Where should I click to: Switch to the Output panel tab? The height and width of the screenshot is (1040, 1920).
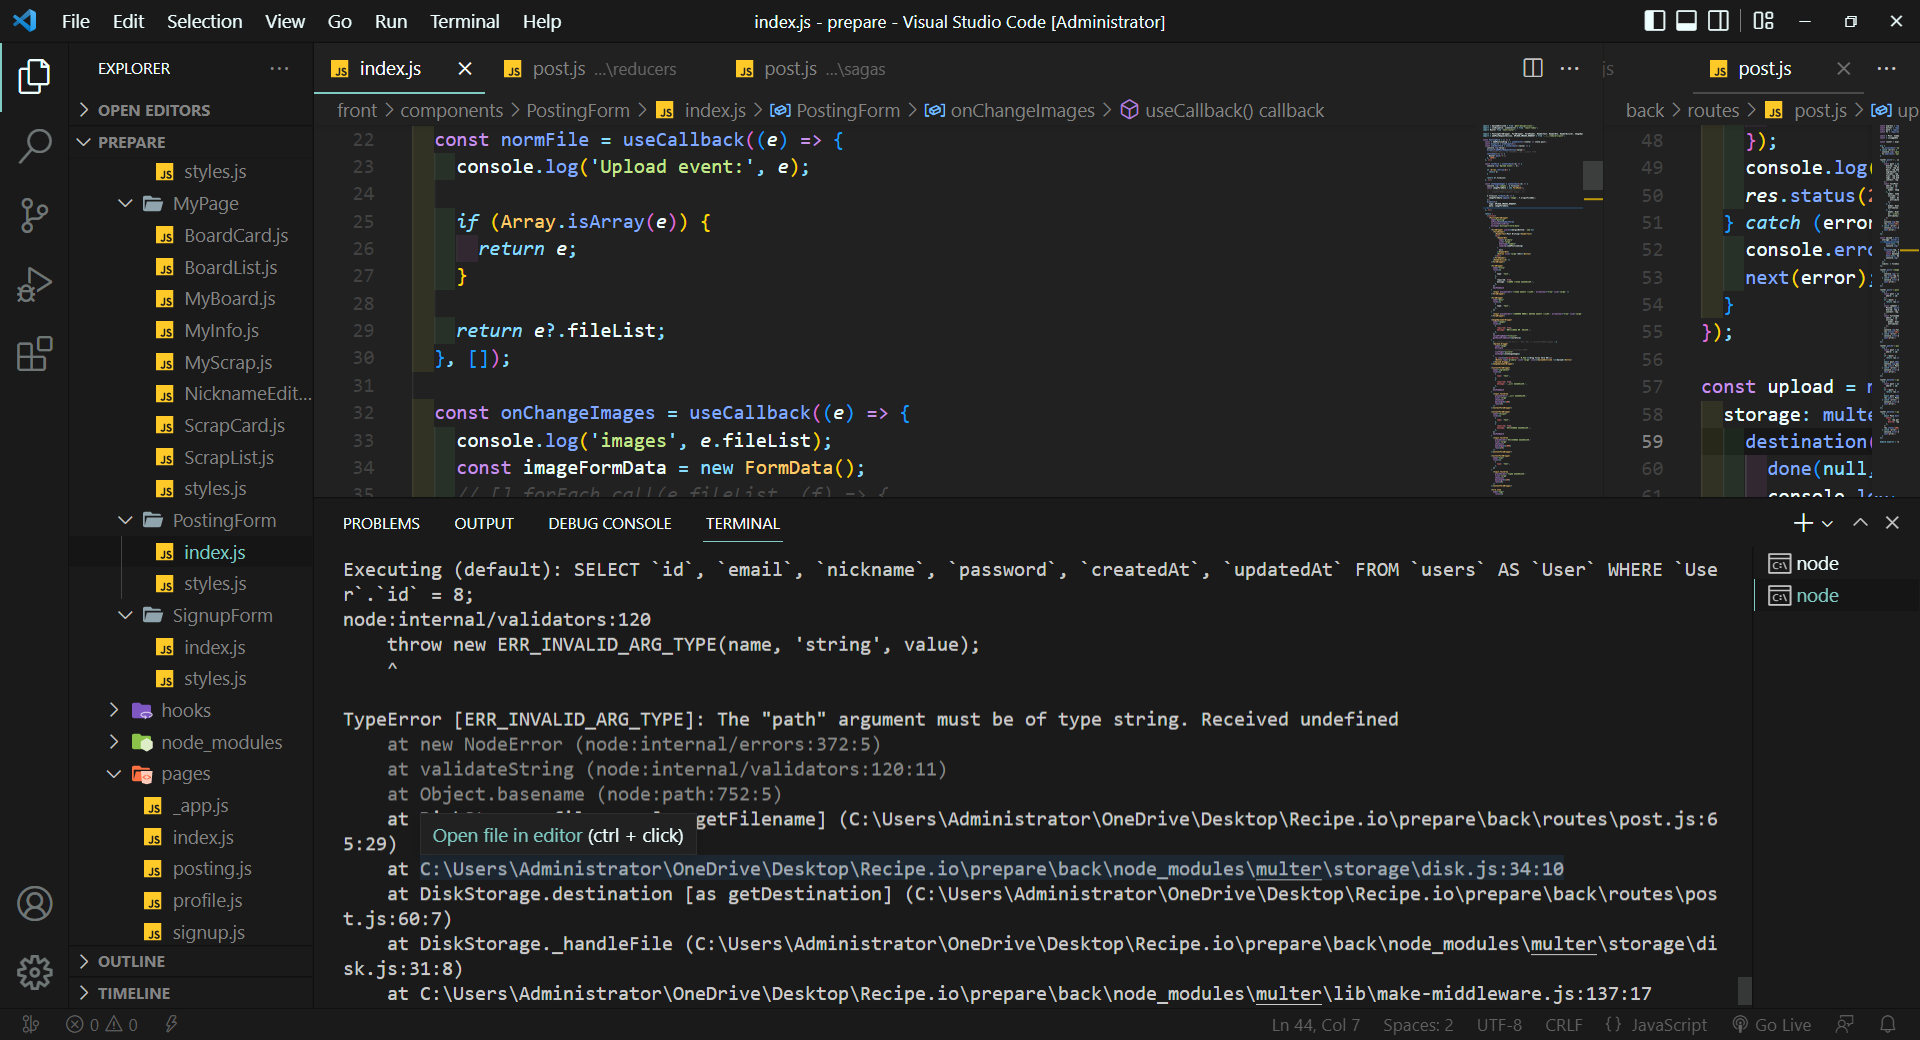pos(484,524)
